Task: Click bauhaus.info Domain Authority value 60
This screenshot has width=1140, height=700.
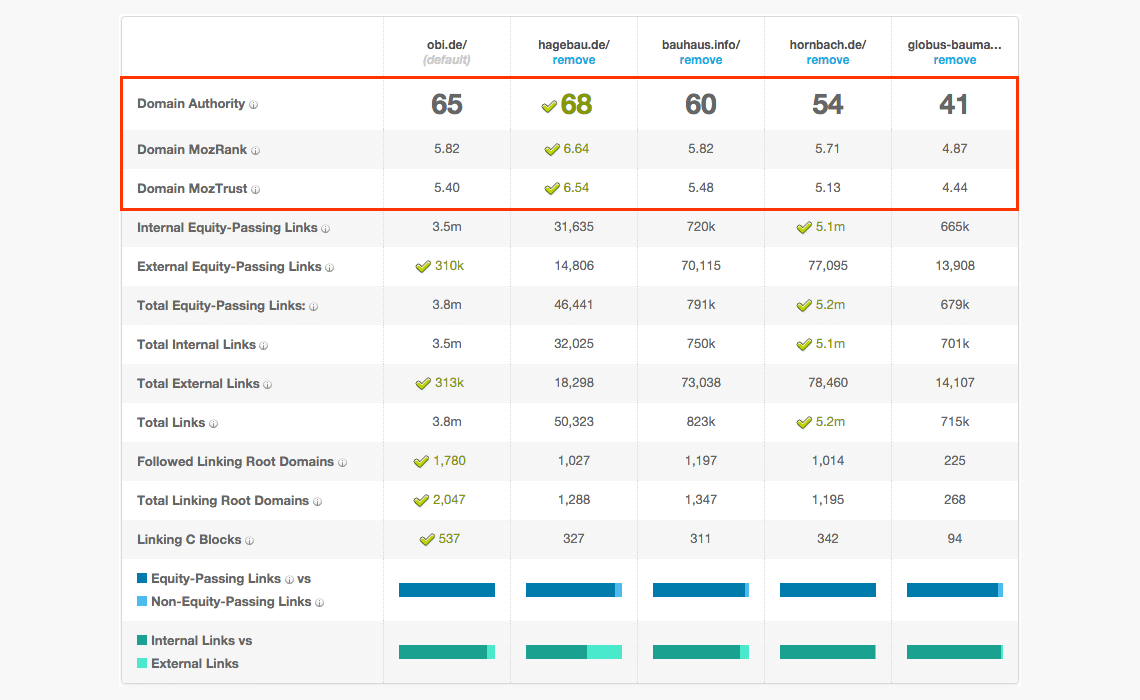Action: coord(701,105)
